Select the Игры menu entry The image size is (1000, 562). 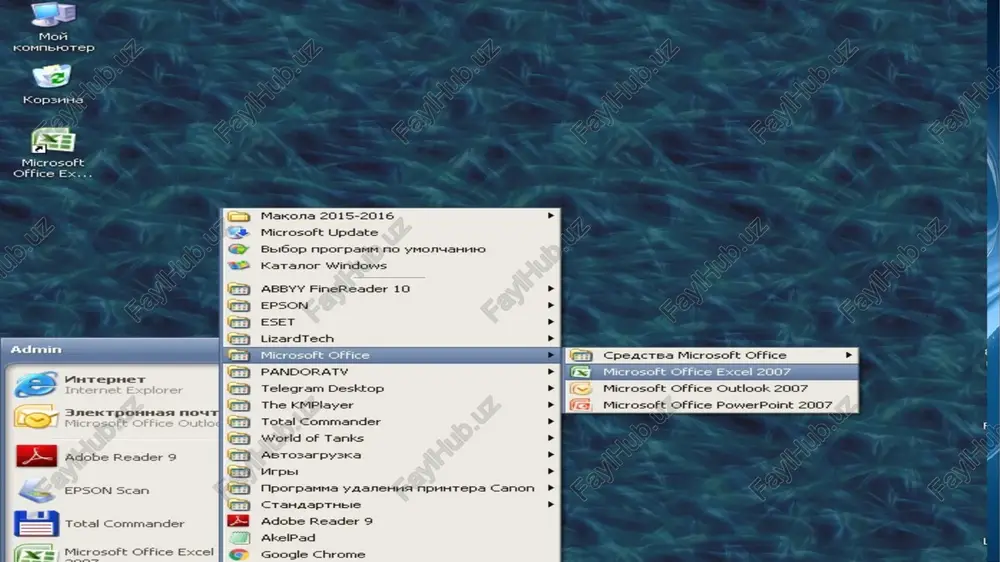(392, 471)
